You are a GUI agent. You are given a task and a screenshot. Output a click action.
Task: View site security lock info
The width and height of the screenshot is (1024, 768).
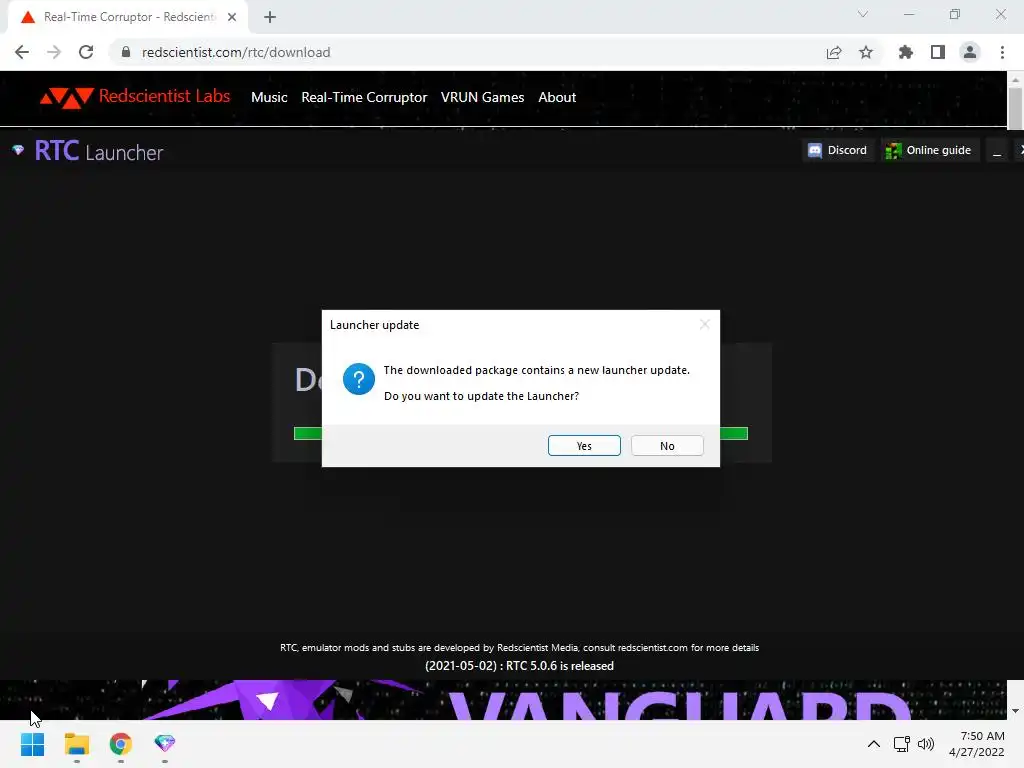[125, 52]
